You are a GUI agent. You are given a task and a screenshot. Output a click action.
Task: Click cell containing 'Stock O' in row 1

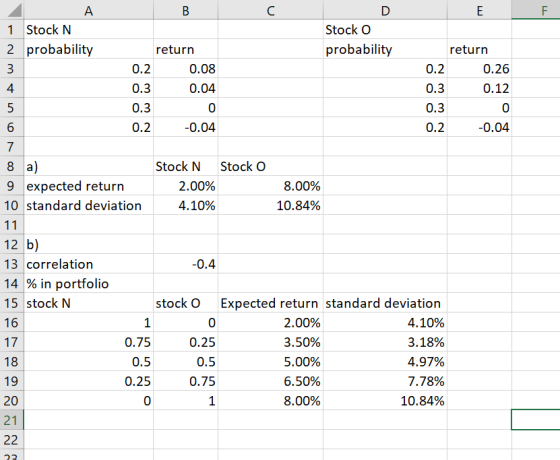click(x=385, y=29)
